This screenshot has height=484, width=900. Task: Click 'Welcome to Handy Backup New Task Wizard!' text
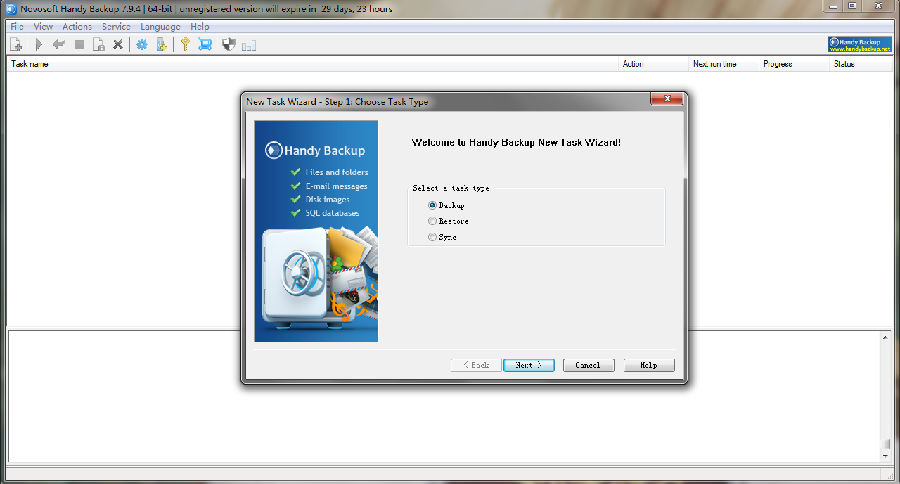(516, 142)
